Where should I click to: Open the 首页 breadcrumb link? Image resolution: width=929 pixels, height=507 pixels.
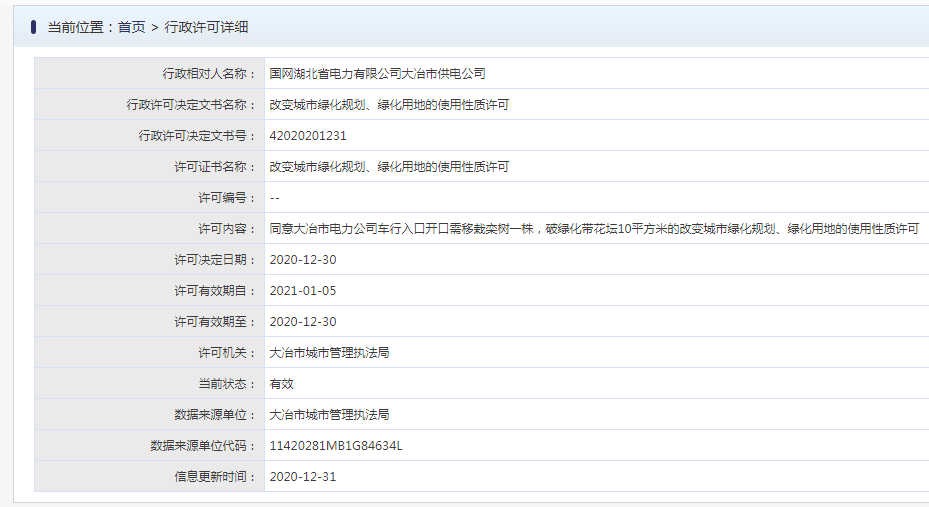132,27
